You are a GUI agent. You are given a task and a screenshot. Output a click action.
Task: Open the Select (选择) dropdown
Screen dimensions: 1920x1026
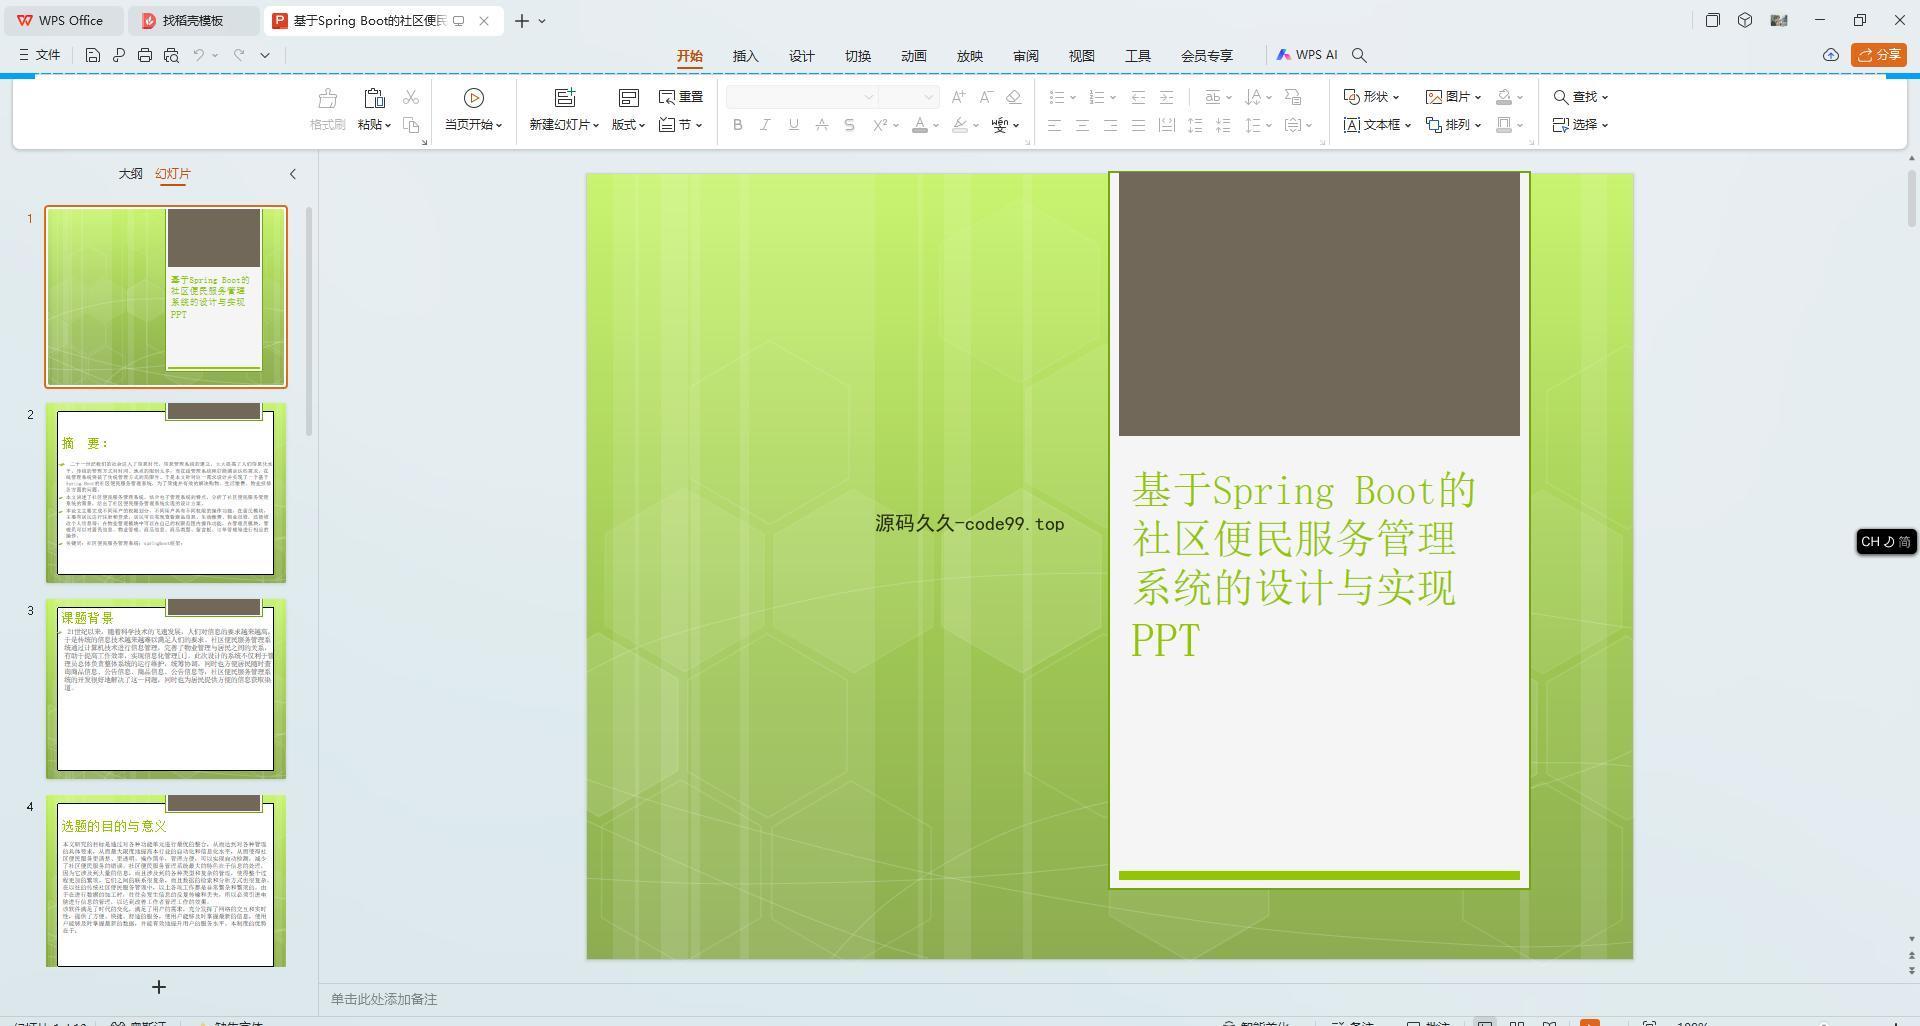(1581, 125)
